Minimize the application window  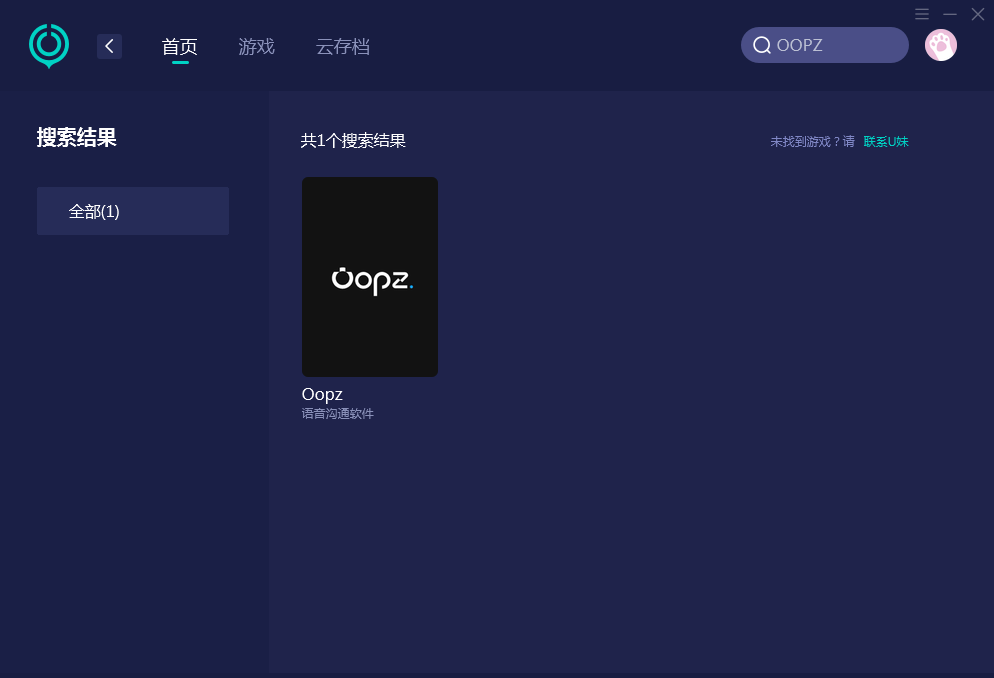[x=950, y=14]
